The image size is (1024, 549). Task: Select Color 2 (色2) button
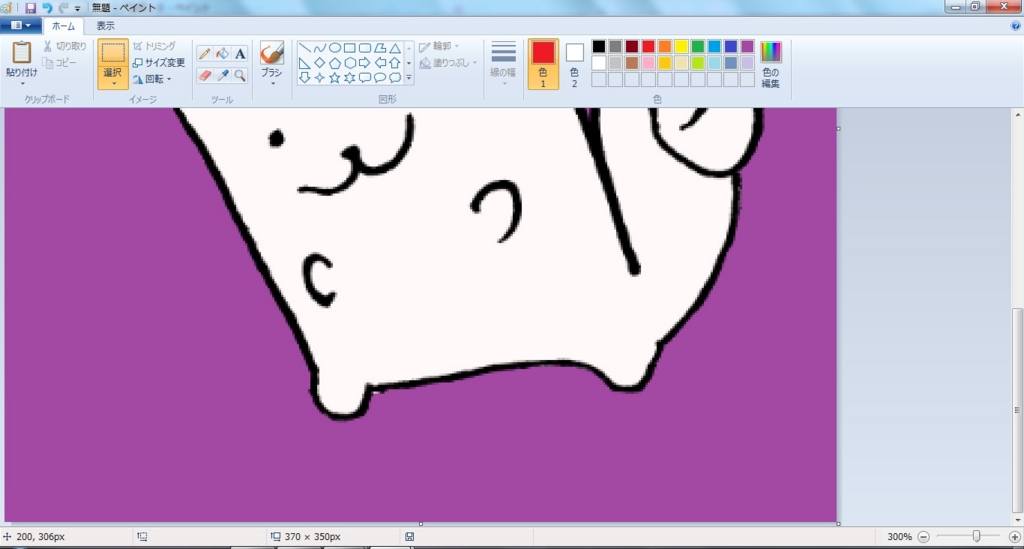point(574,64)
